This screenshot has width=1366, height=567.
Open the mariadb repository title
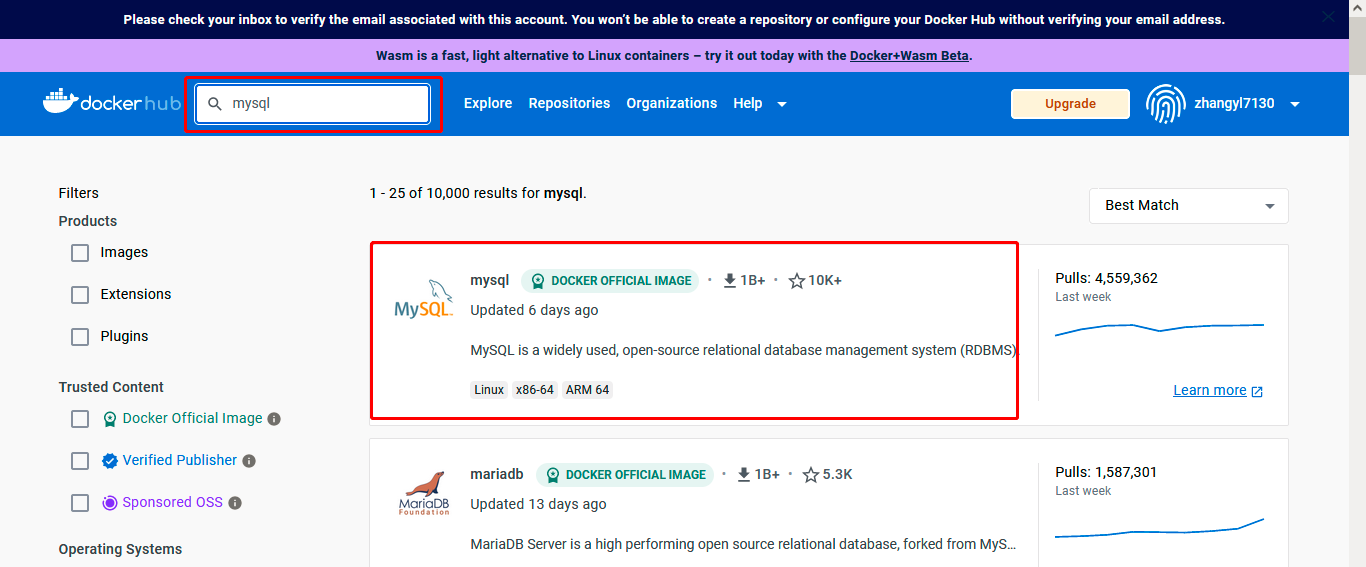(x=497, y=475)
